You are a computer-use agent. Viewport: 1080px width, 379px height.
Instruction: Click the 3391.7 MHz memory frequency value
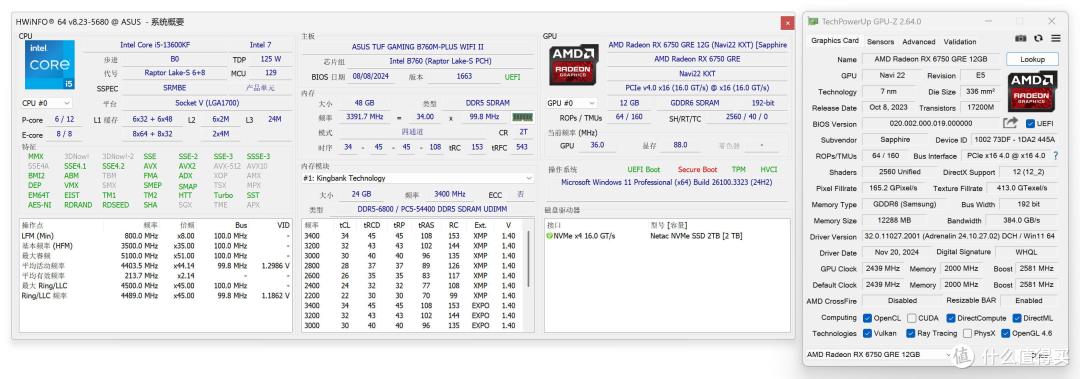(x=364, y=117)
